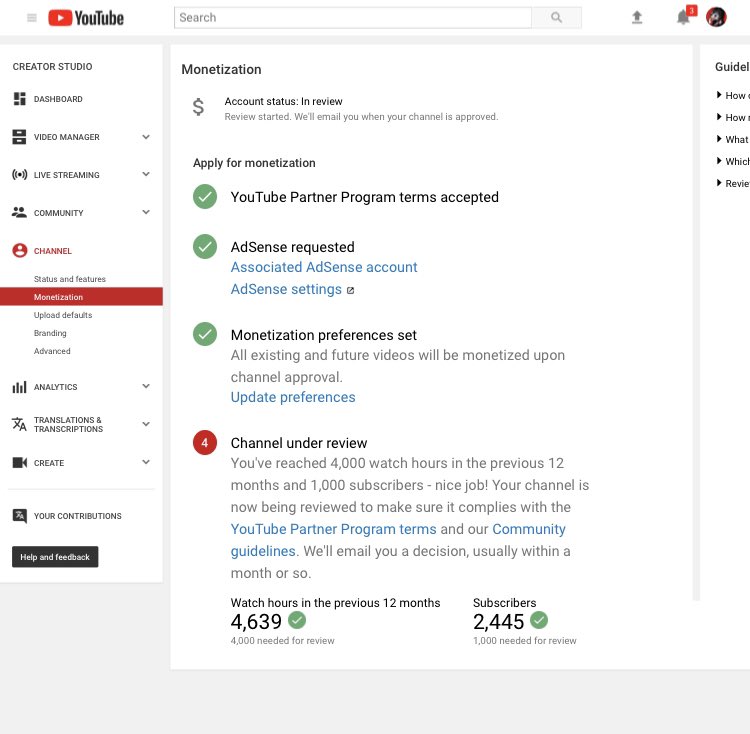
Task: Click the '4,639' watch hours value
Action: click(x=256, y=622)
